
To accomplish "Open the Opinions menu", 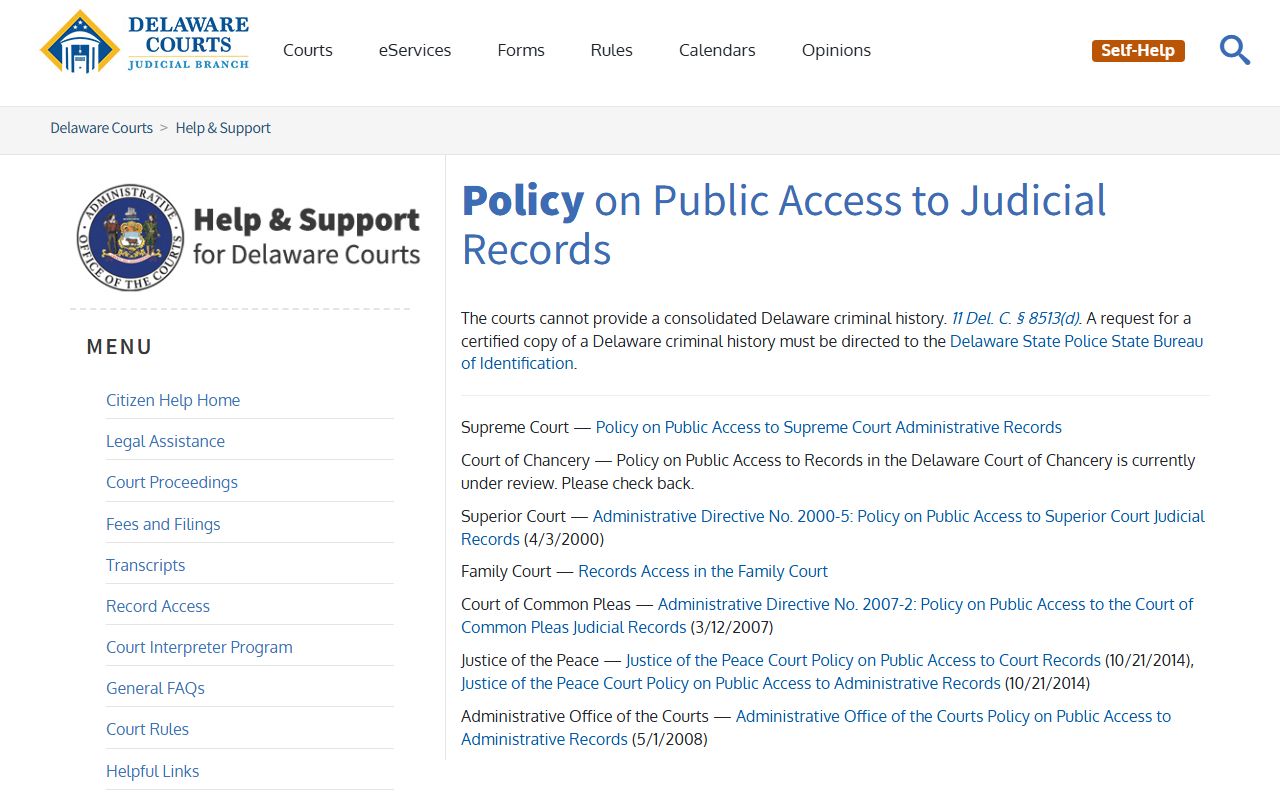I will pyautogui.click(x=836, y=50).
